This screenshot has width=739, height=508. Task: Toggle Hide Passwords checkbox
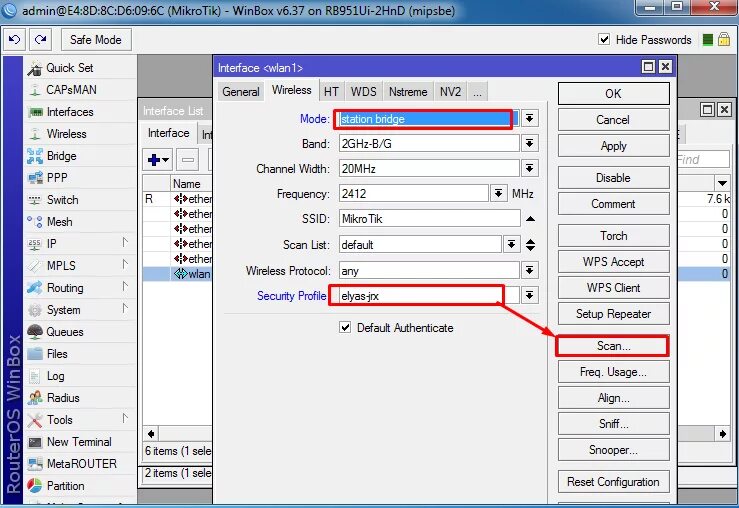pyautogui.click(x=604, y=39)
